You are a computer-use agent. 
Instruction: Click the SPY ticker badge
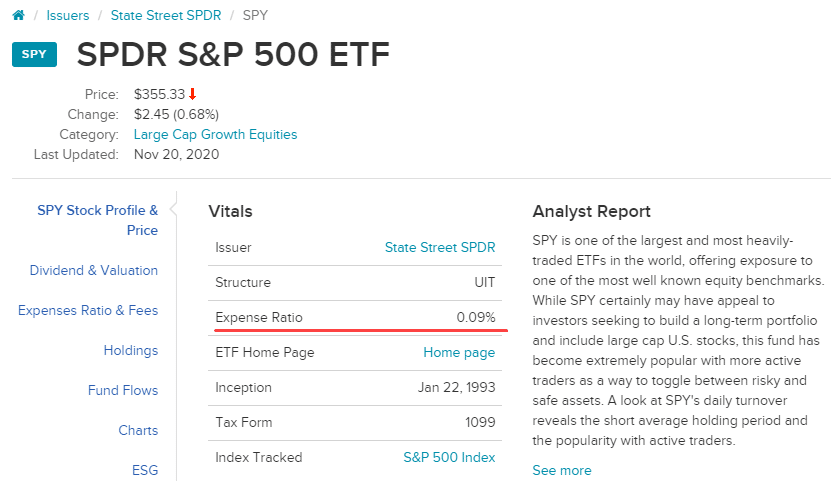(34, 54)
